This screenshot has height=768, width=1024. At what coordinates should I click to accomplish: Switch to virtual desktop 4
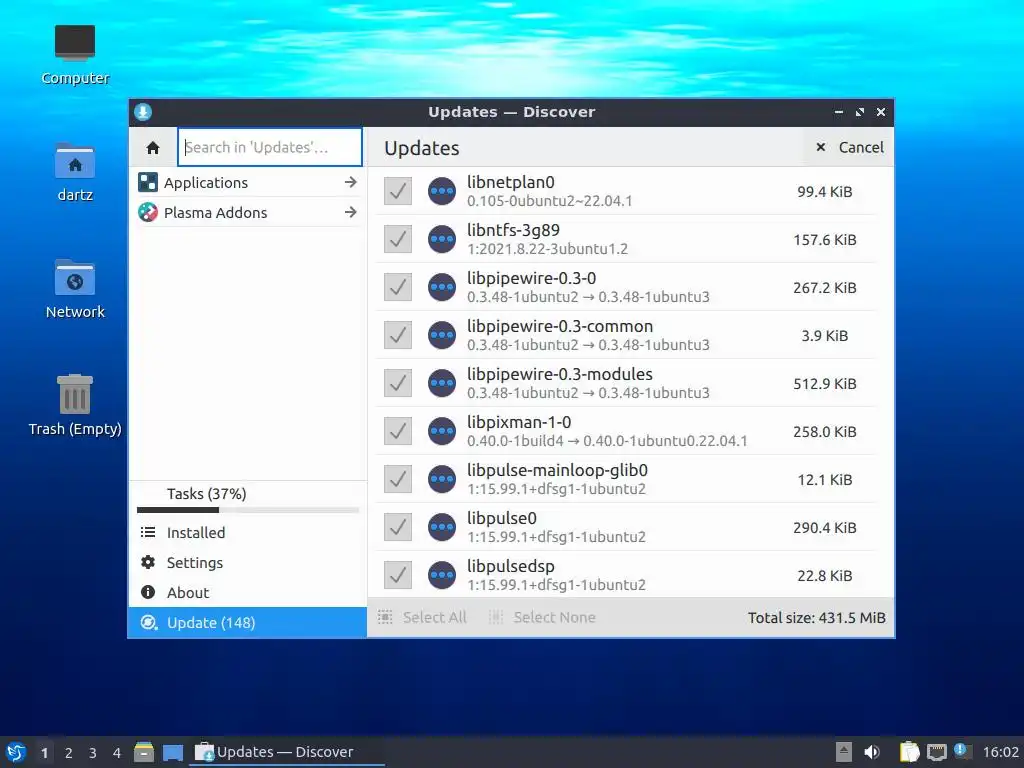(117, 753)
